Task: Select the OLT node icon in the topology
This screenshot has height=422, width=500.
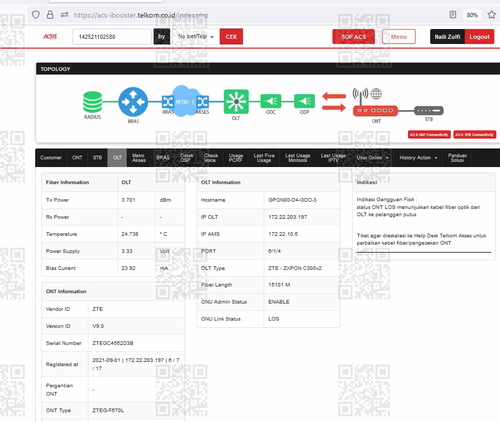Action: [x=236, y=102]
